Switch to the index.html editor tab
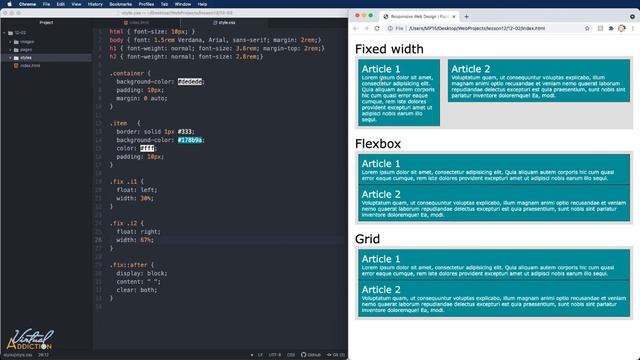The image size is (640, 360). [136, 23]
